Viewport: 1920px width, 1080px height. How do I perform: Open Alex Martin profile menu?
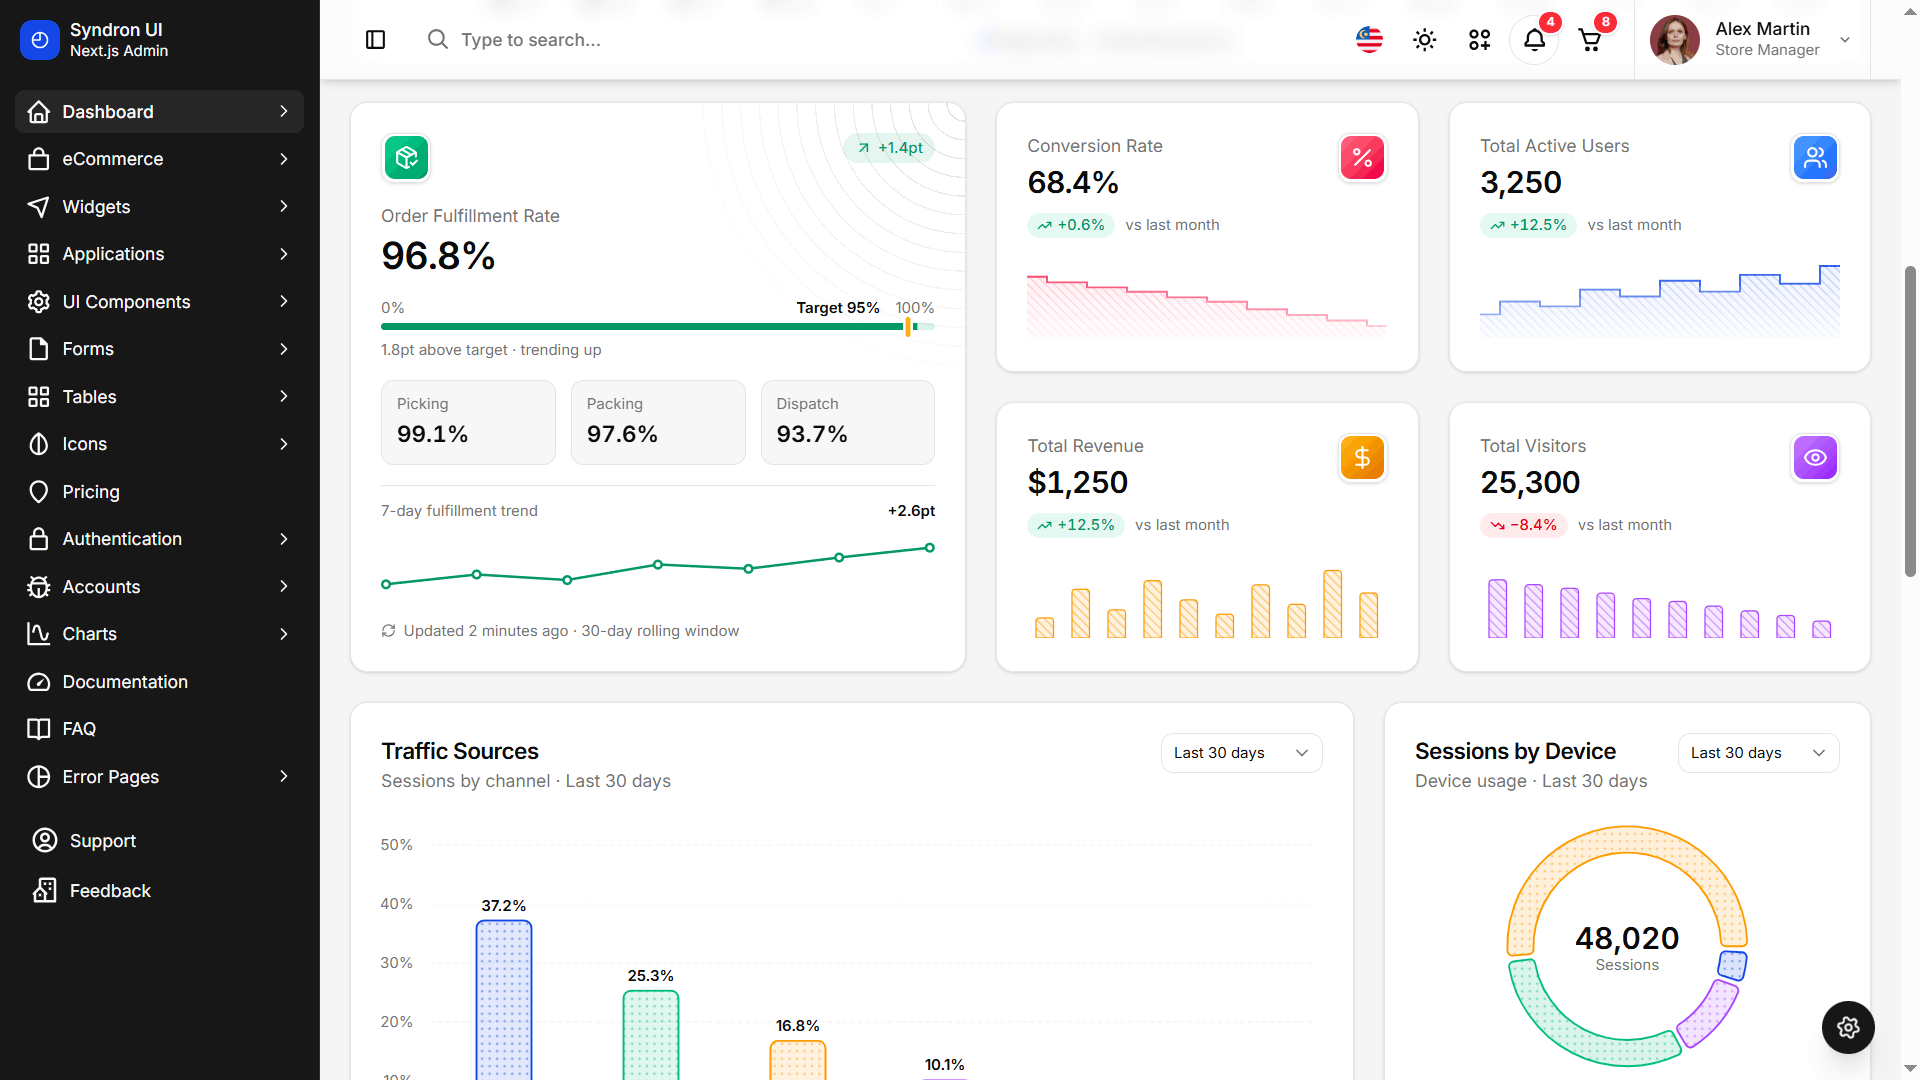coord(1751,40)
